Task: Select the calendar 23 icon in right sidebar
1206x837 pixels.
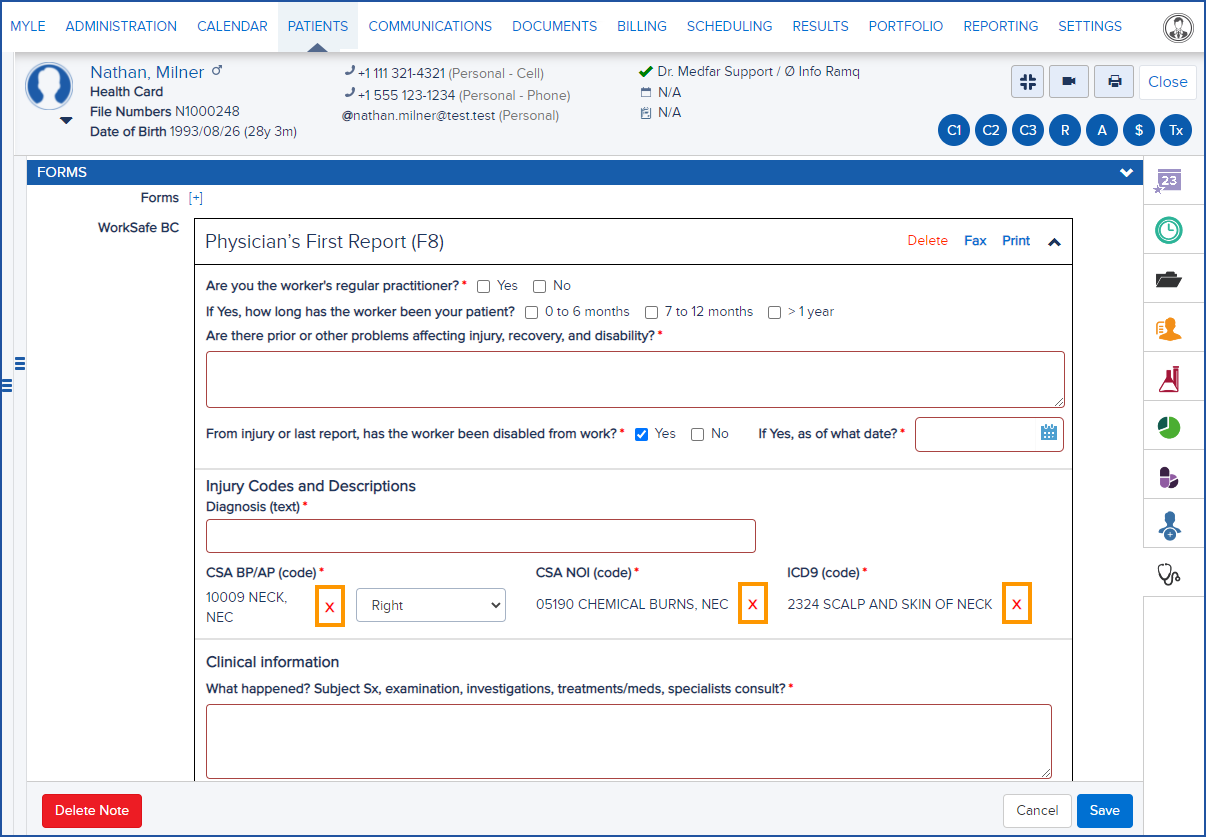Action: point(1173,181)
